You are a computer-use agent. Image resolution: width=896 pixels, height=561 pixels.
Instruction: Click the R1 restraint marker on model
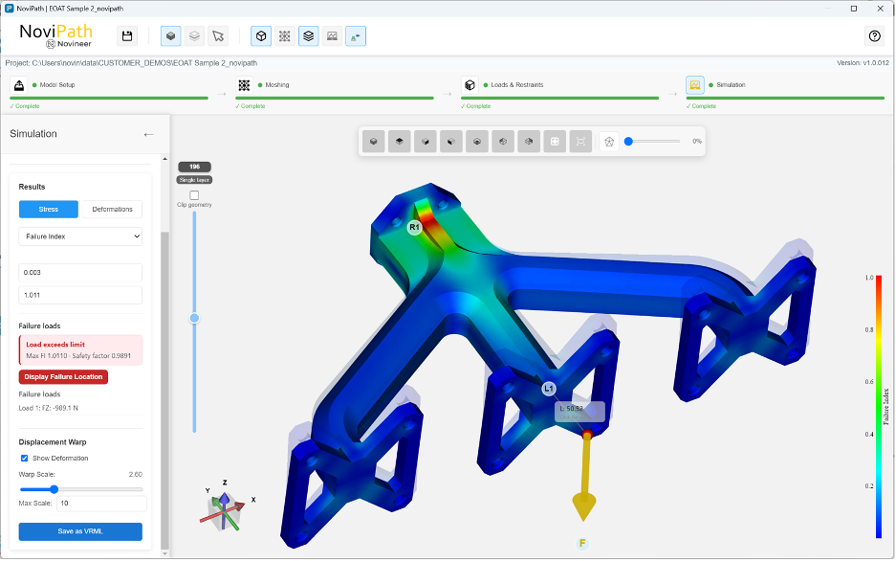click(x=414, y=227)
